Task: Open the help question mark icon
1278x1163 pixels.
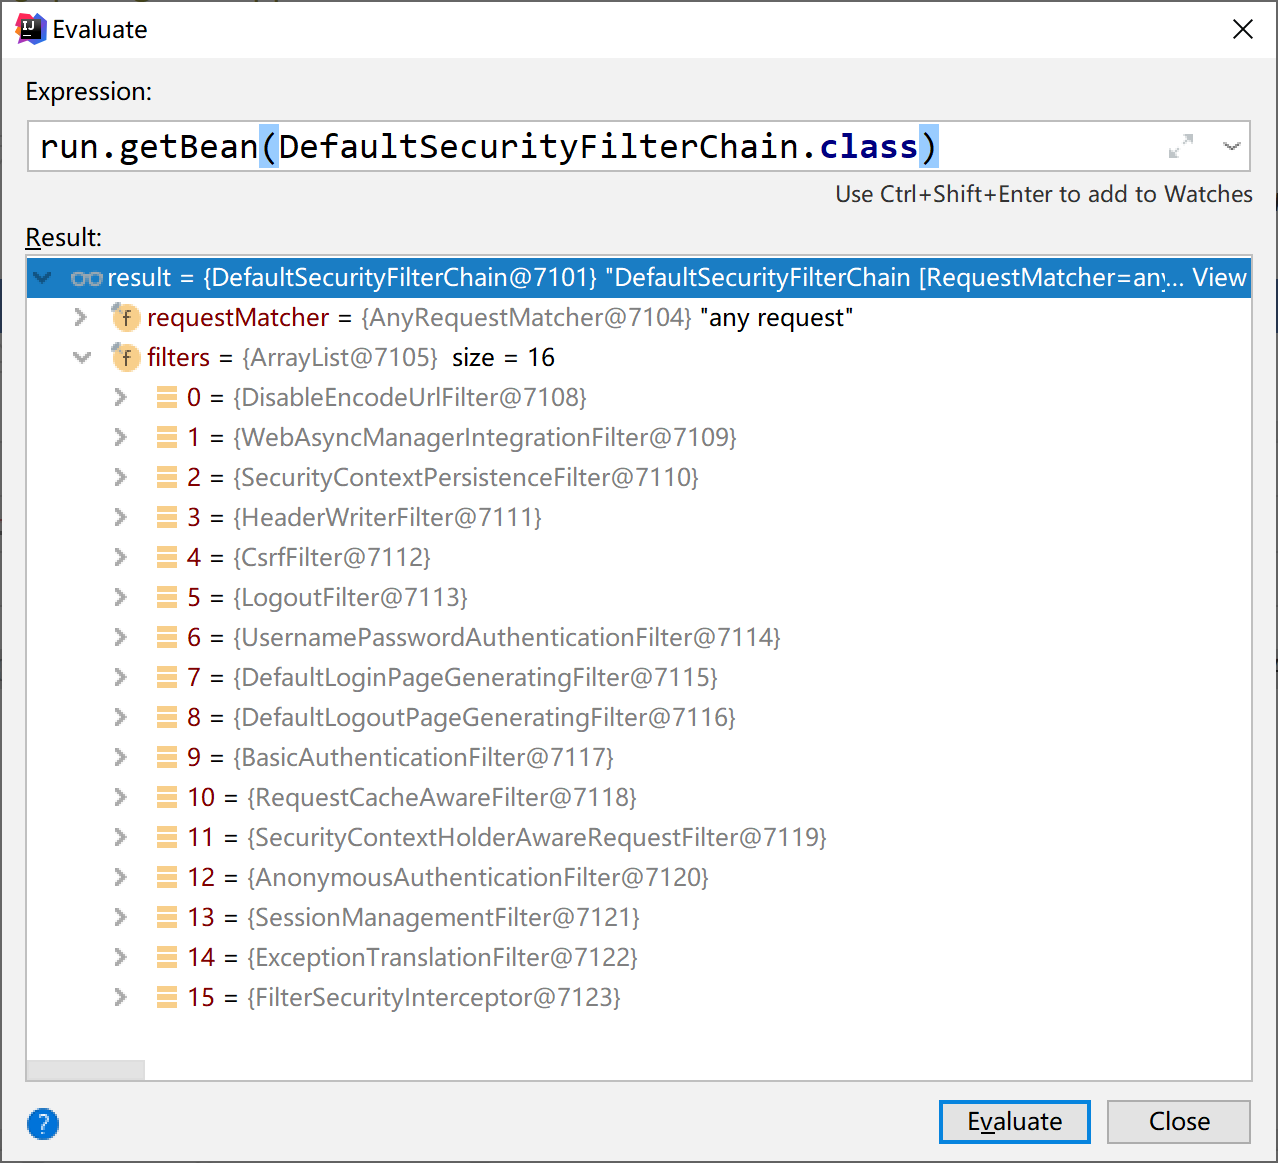Action: point(43,1124)
